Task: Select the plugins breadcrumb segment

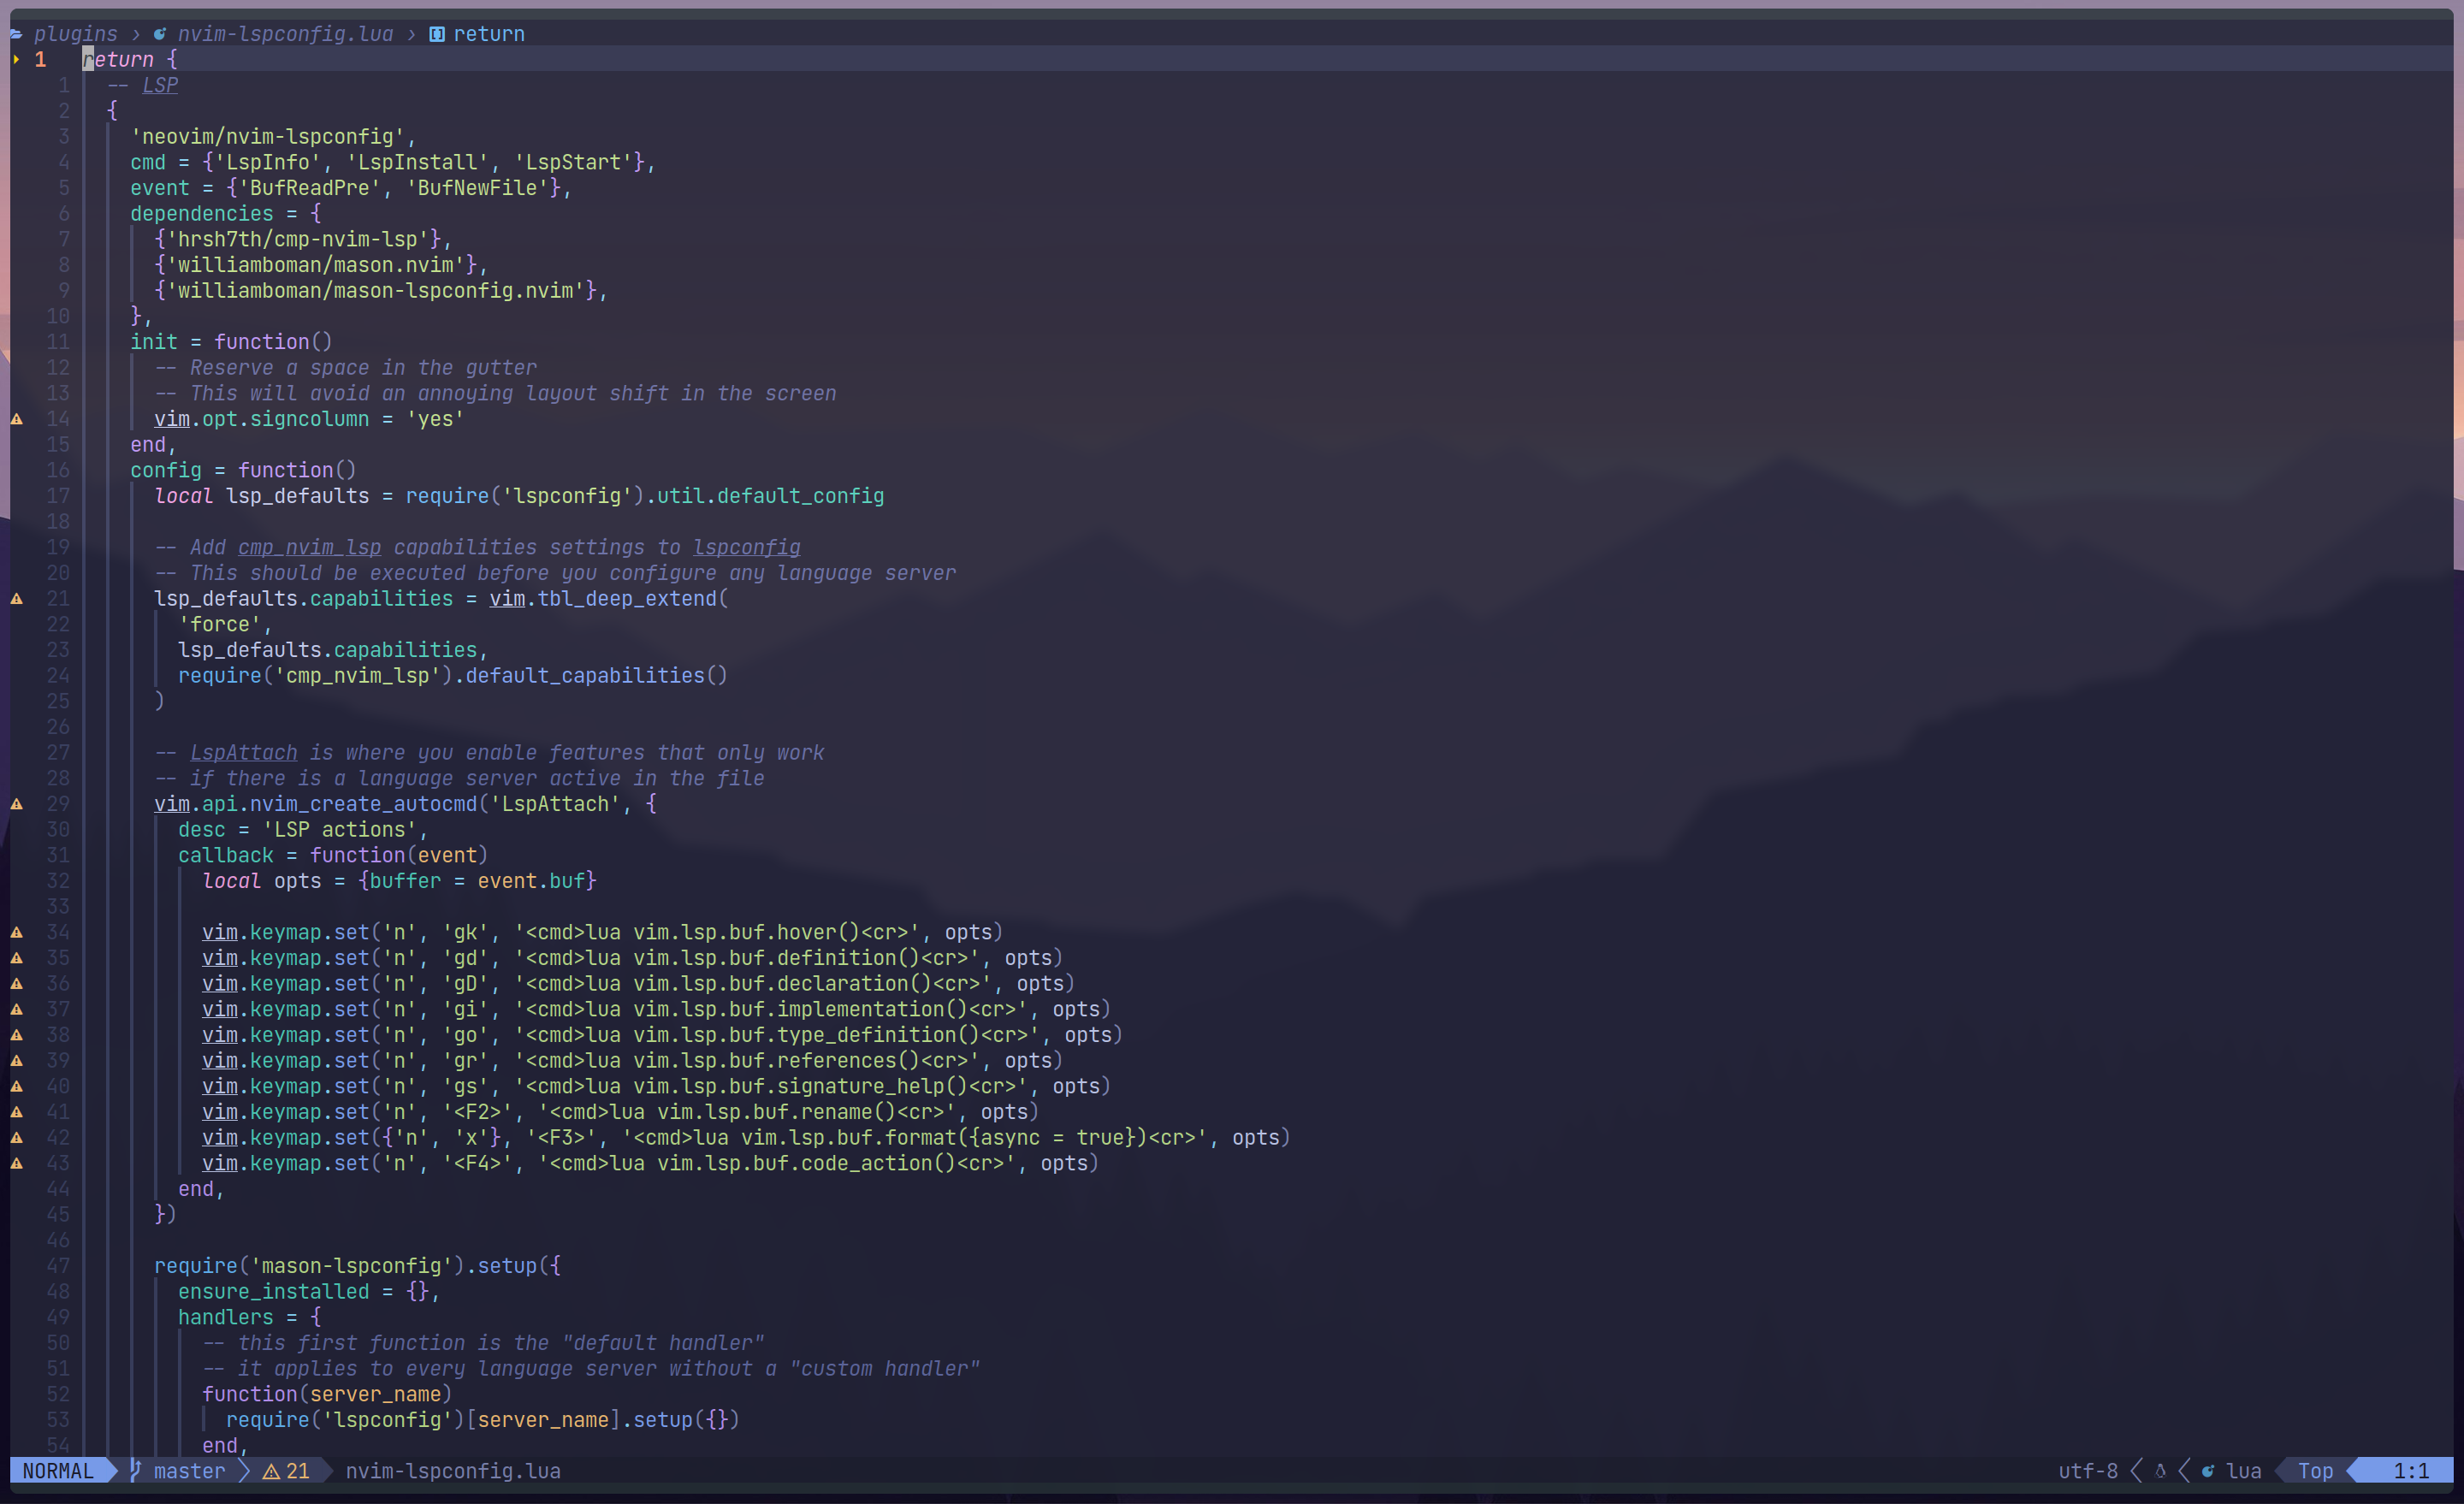Action: 76,34
